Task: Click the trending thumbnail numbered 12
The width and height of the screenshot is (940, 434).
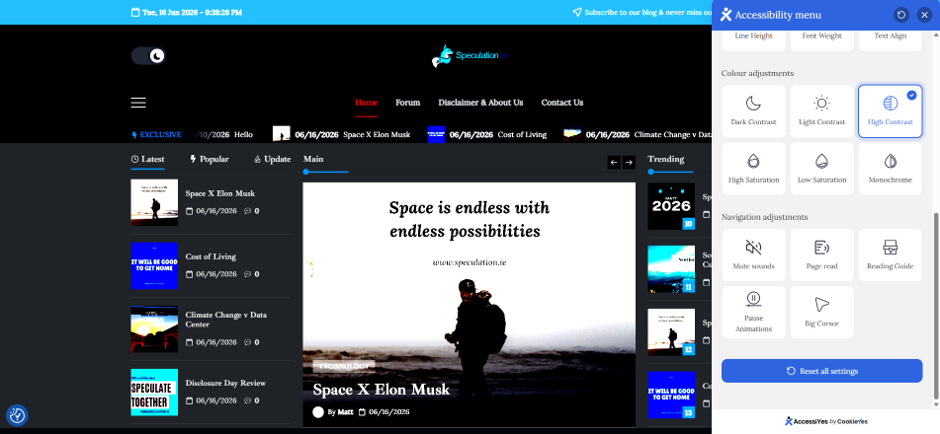Action: tap(671, 332)
